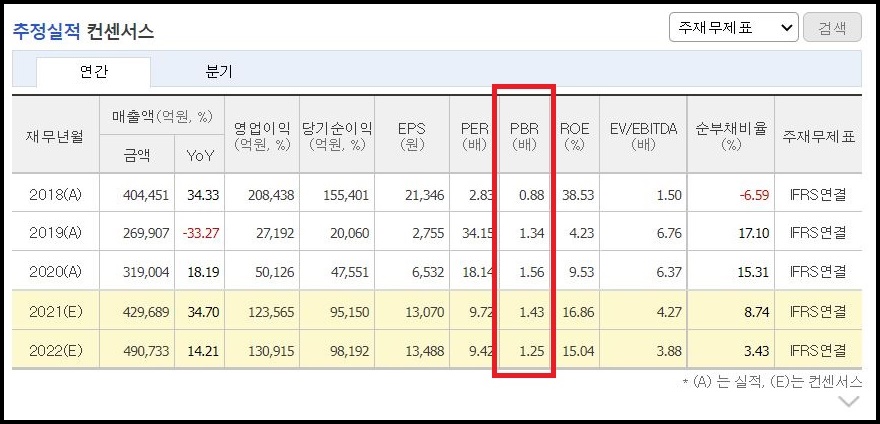
Task: Click sales value 319,004
Action: (x=146, y=272)
